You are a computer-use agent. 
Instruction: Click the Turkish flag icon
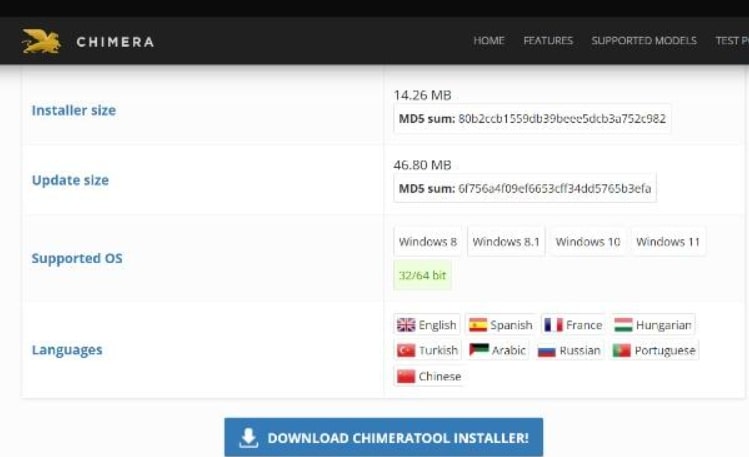point(406,351)
